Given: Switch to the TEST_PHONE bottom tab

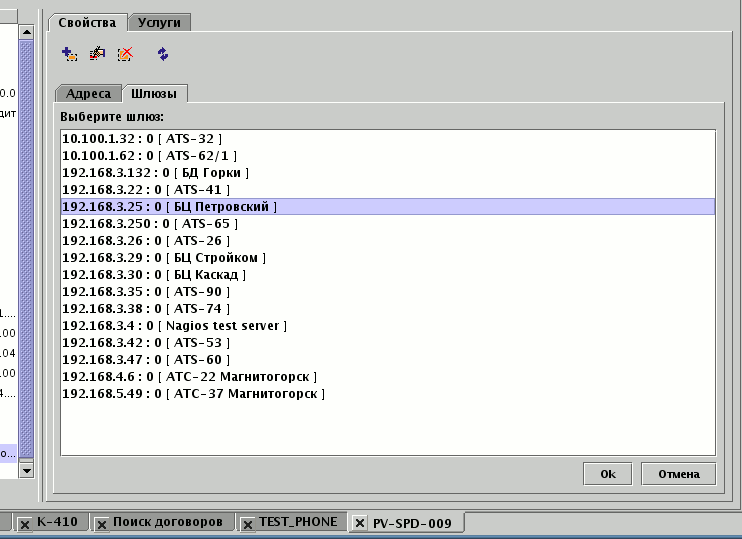Looking at the screenshot, I should coord(298,522).
